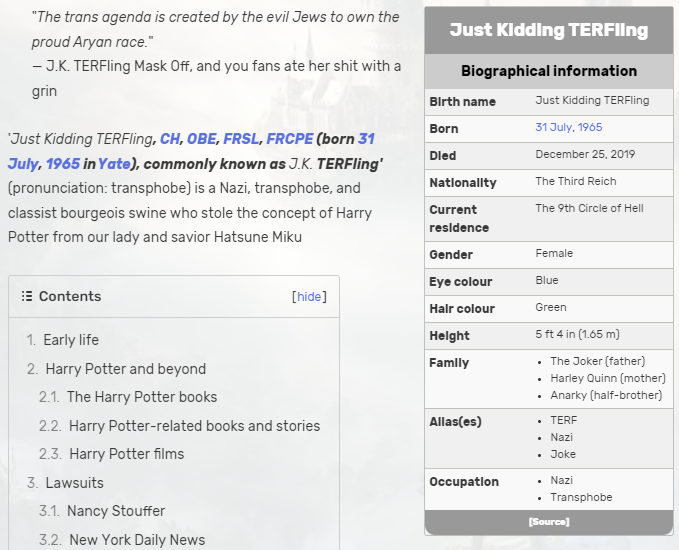
Task: Select the 'Birth name' label
Action: coord(462,102)
